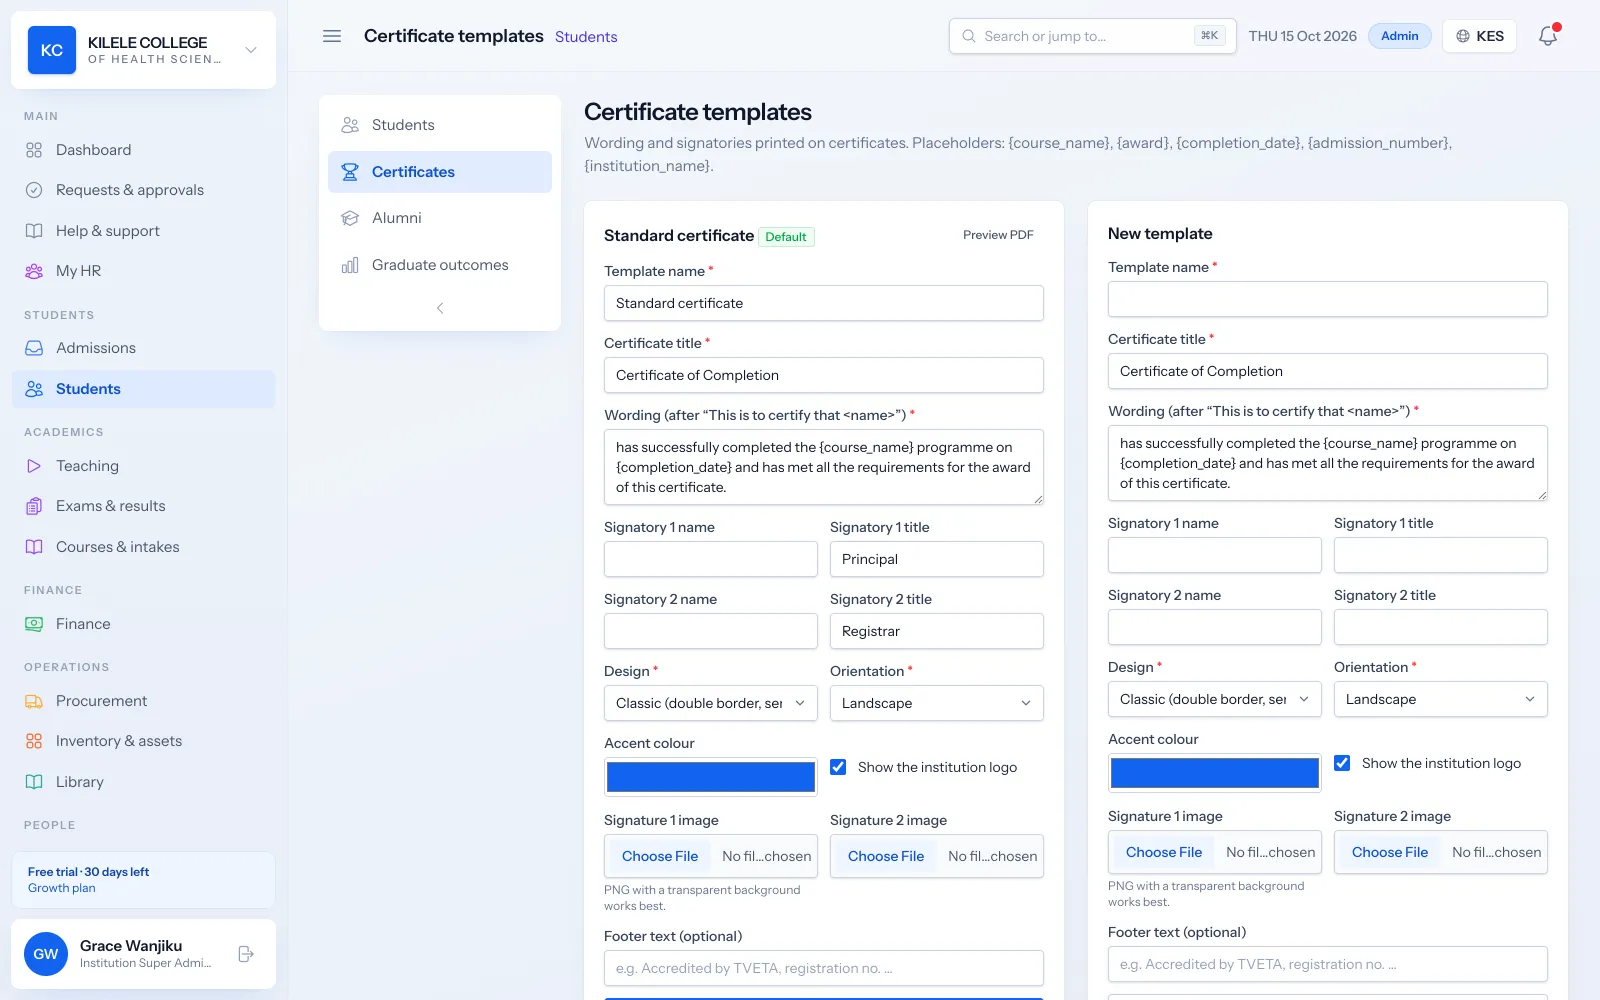1600x1000 pixels.
Task: Click the logout icon beside Grace Wanjiku
Action: point(246,954)
